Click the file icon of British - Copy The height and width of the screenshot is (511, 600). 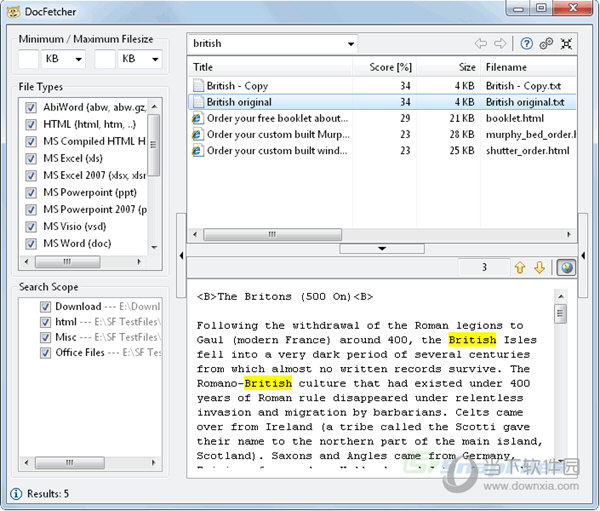pos(198,85)
